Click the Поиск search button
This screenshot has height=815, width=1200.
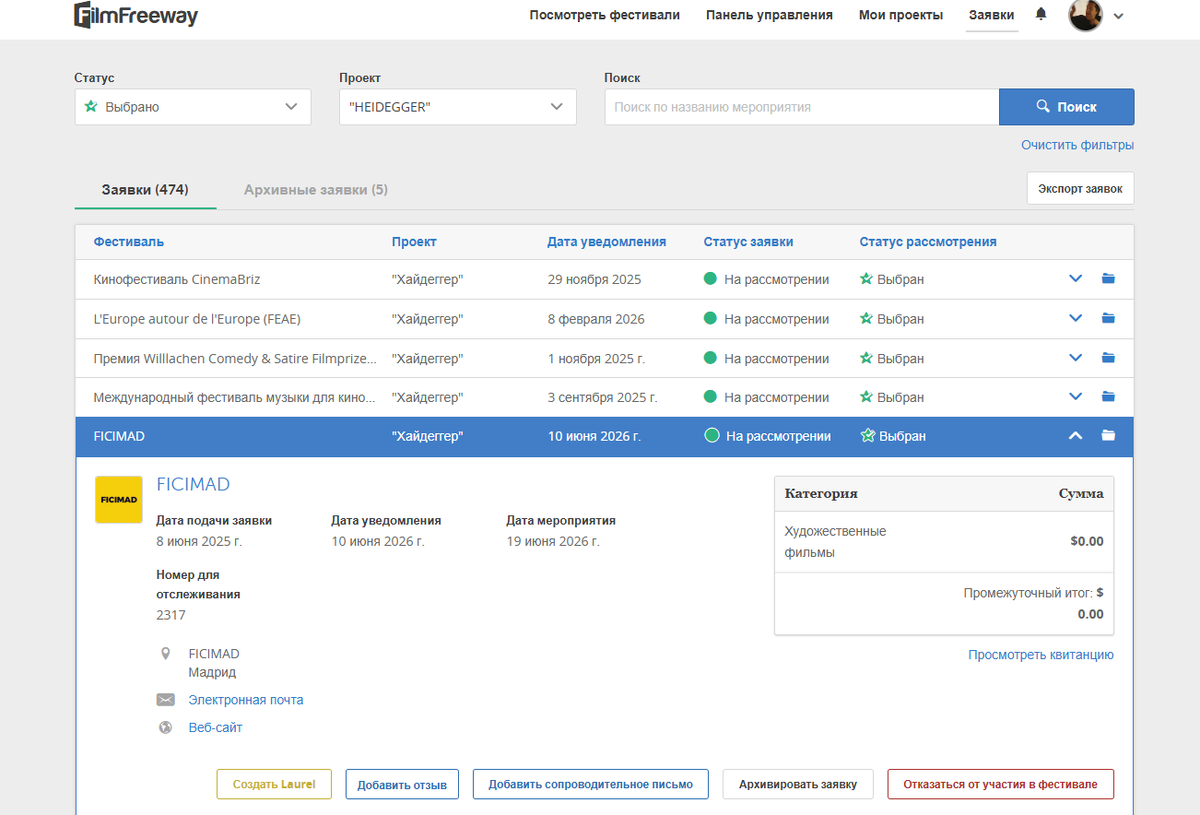(1066, 107)
